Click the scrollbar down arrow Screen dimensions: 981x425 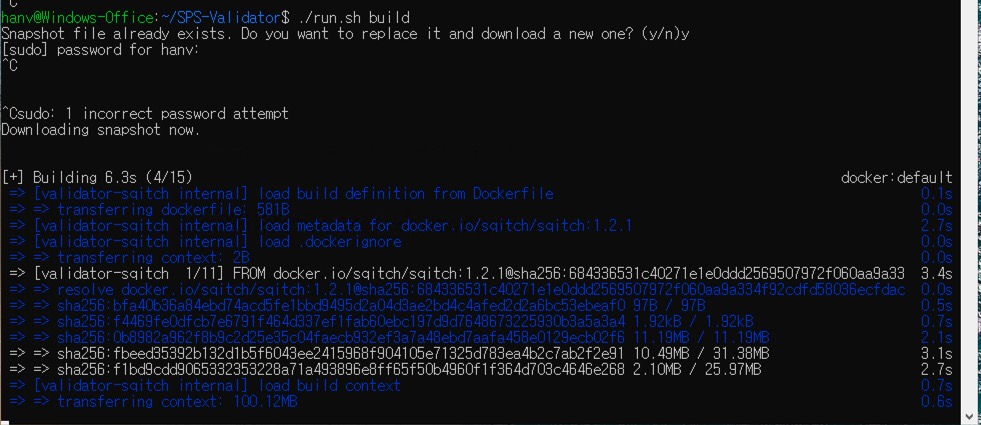click(971, 414)
